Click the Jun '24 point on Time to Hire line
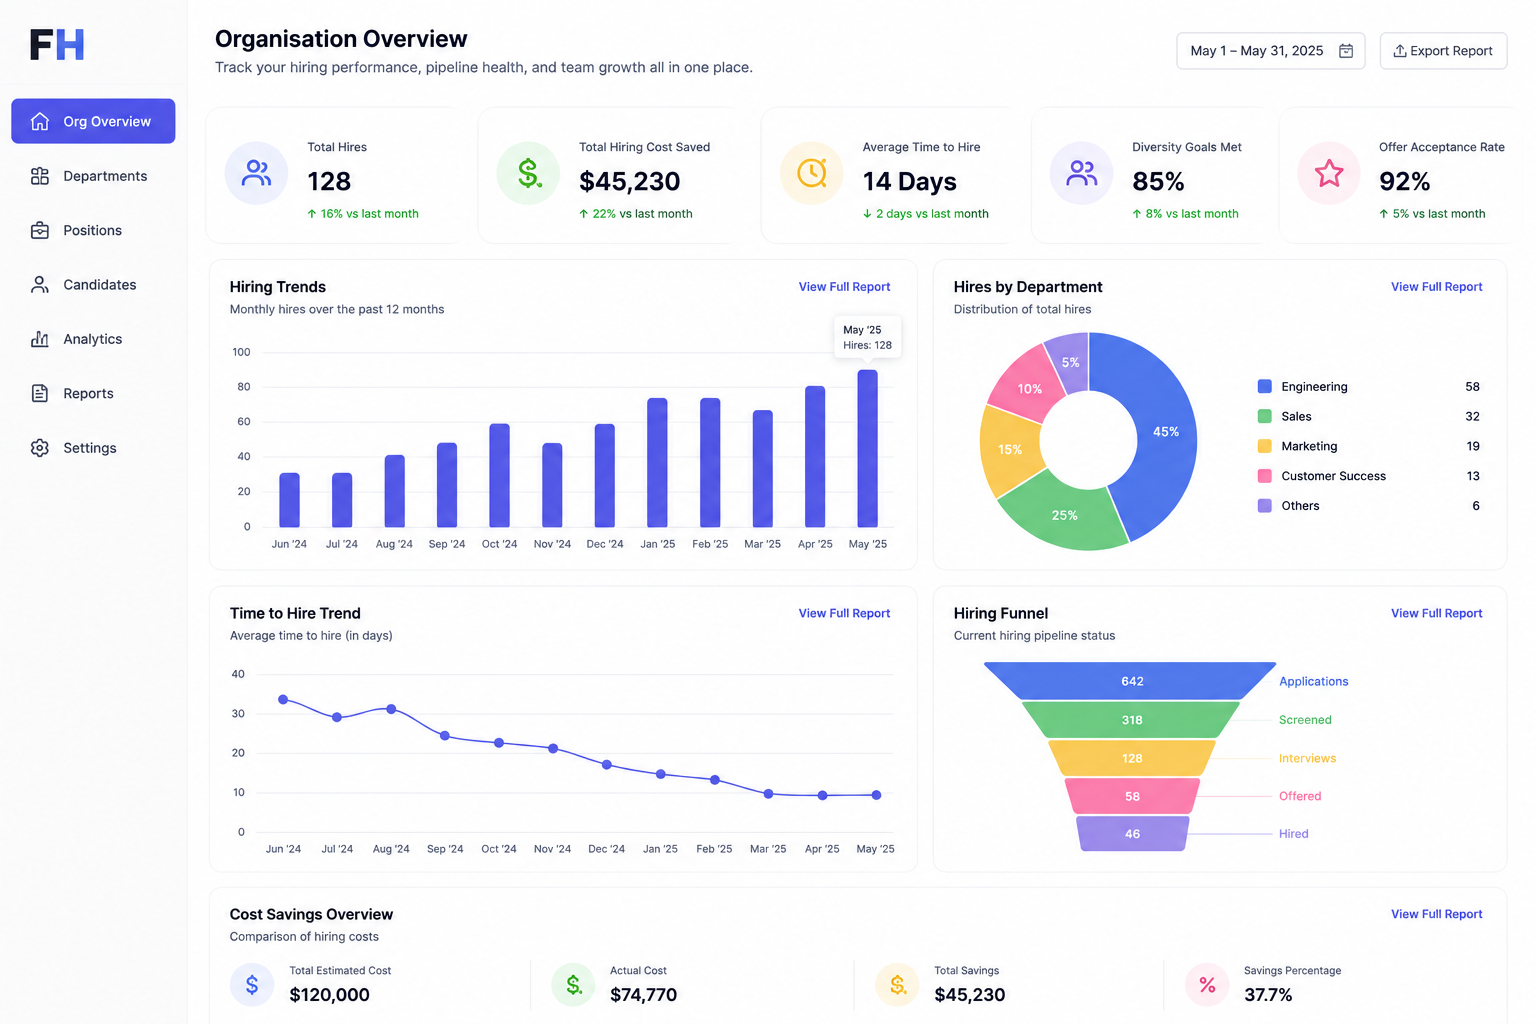 click(283, 700)
